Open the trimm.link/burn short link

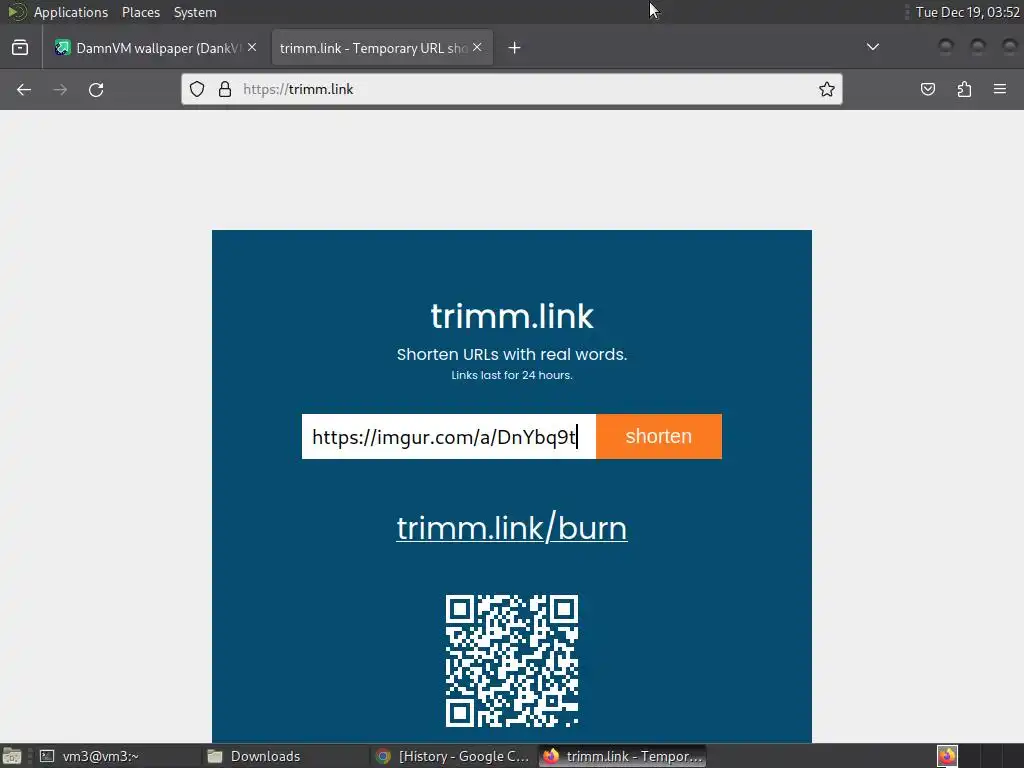tap(511, 528)
